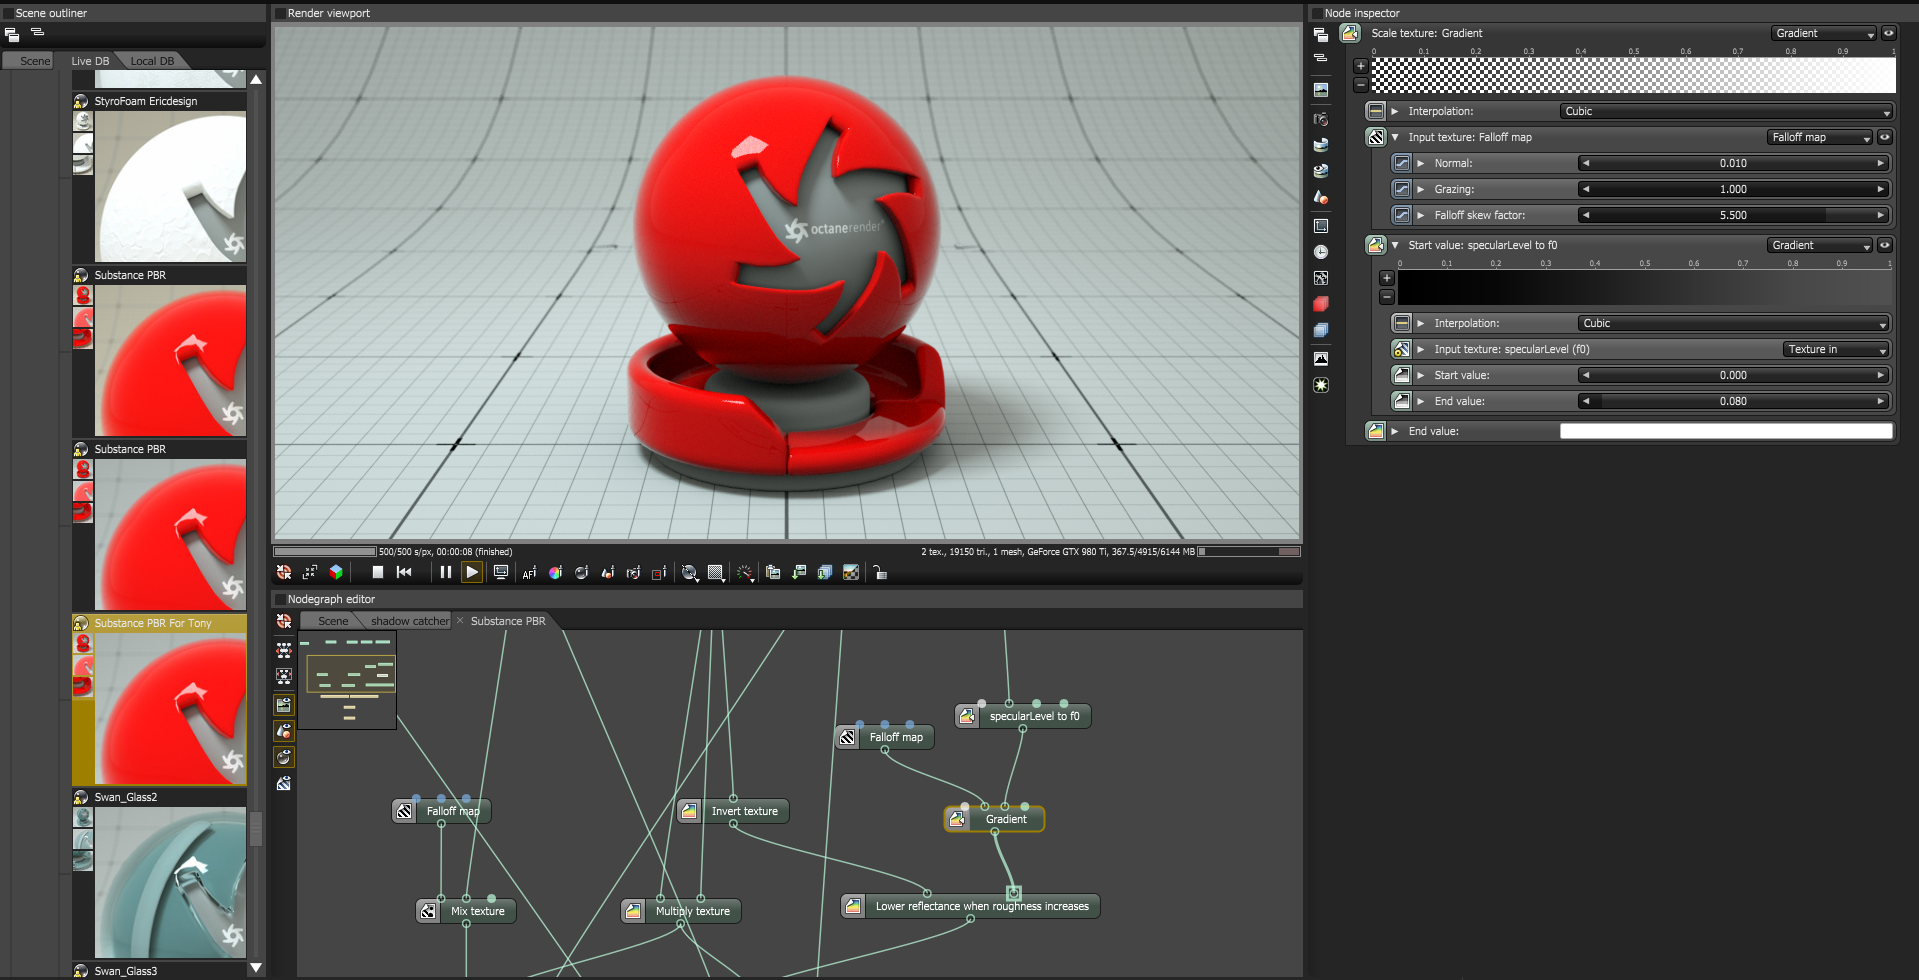Add a point to the specularLevel gradient

pos(1387,278)
